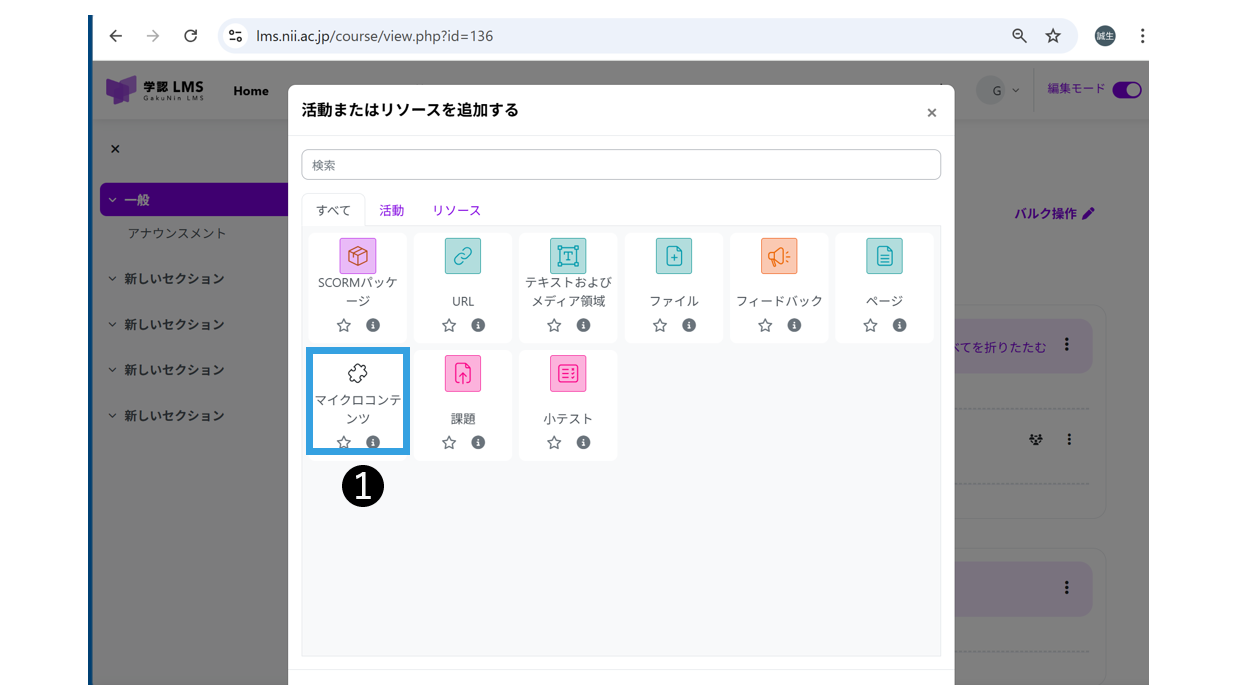Click the バルク操作 button
The height and width of the screenshot is (689, 1239).
(x=1054, y=214)
